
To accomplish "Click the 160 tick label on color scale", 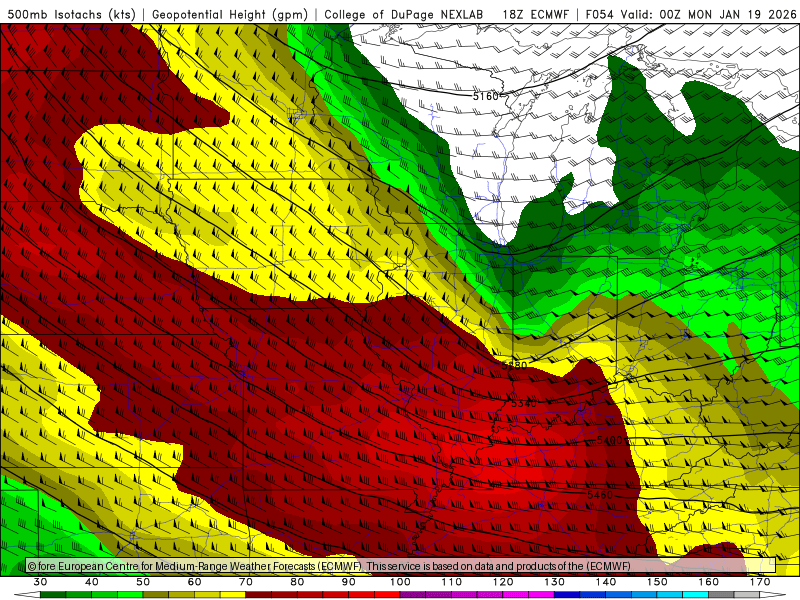I will click(709, 582).
